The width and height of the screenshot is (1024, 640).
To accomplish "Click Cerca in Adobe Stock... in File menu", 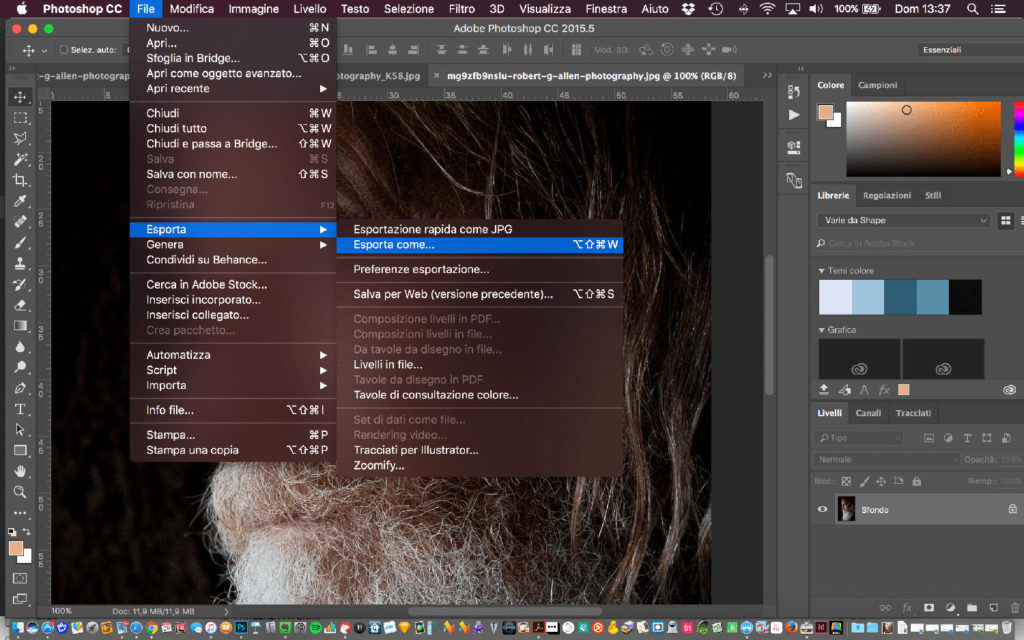I will (x=233, y=285).
